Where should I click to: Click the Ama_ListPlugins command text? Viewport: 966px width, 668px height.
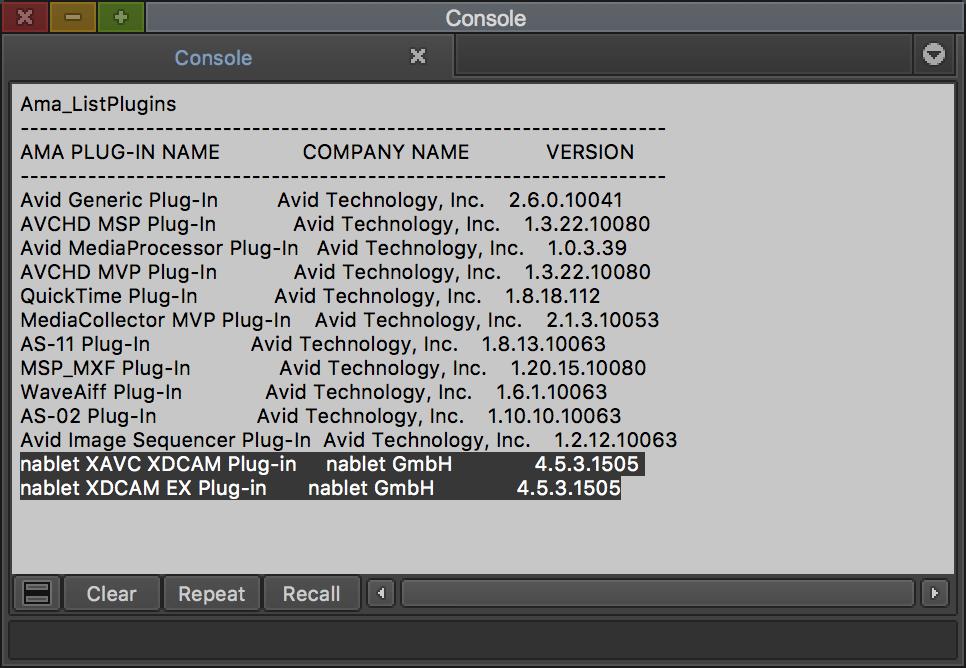[x=99, y=104]
